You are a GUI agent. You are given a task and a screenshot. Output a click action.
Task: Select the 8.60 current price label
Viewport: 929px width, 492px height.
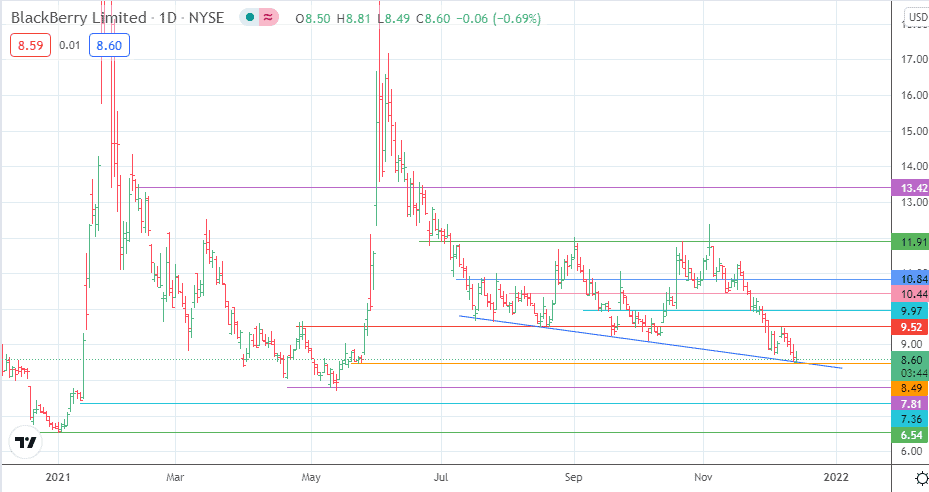point(910,360)
